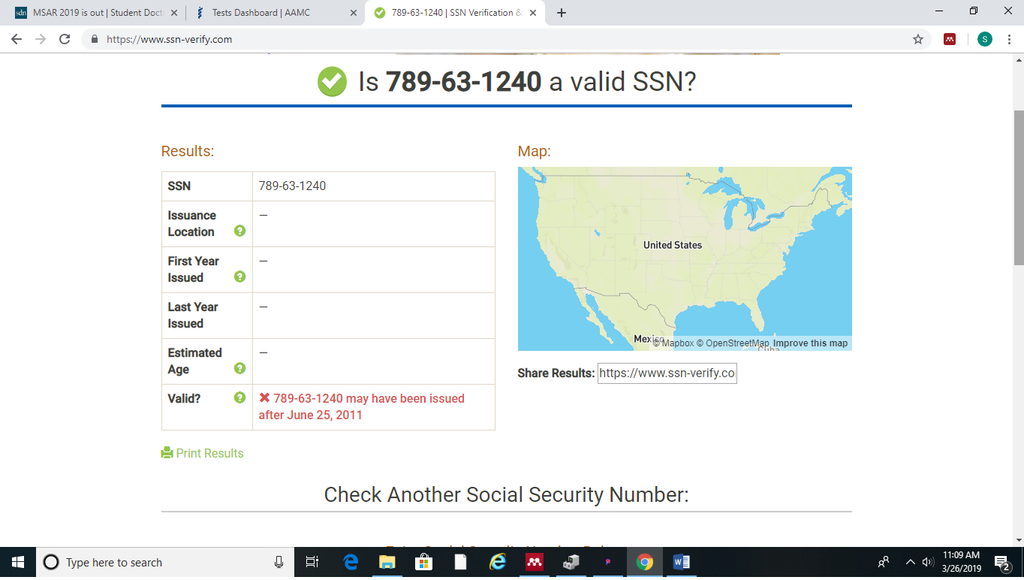The image size is (1024, 580).
Task: Open the Windows Start menu
Action: click(x=18, y=562)
